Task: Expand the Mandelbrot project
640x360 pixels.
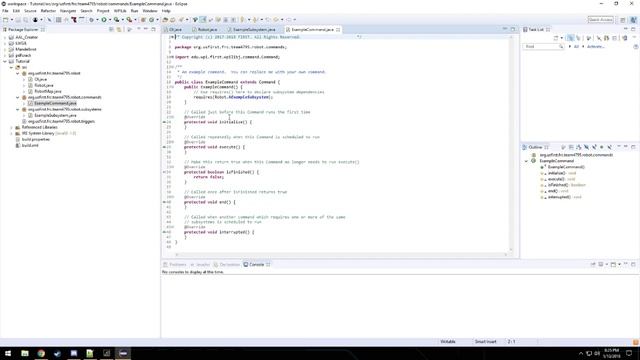Action: coord(5,49)
